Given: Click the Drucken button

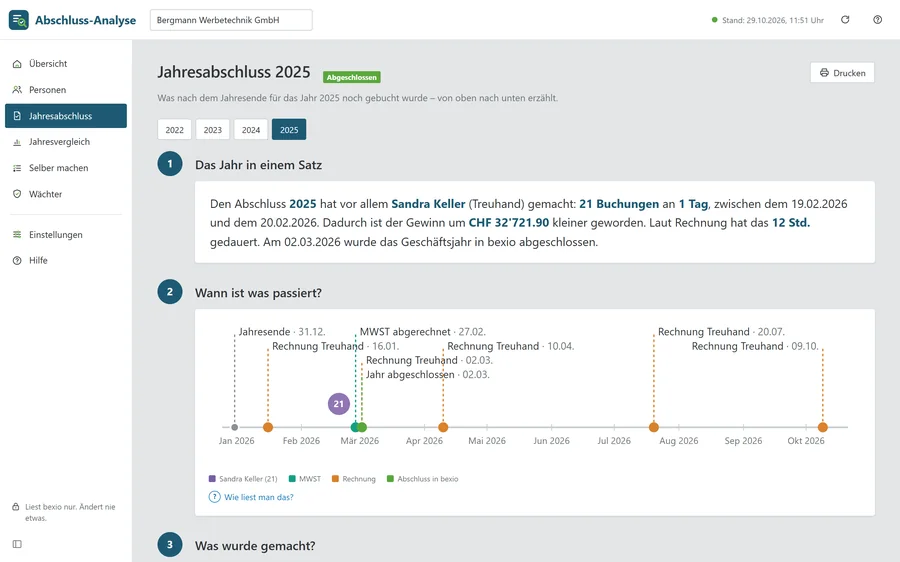Looking at the screenshot, I should [842, 73].
